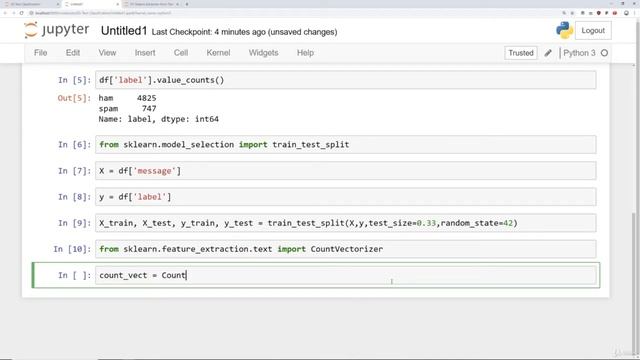Open the Edit menu
640x360 pixels.
click(73, 53)
